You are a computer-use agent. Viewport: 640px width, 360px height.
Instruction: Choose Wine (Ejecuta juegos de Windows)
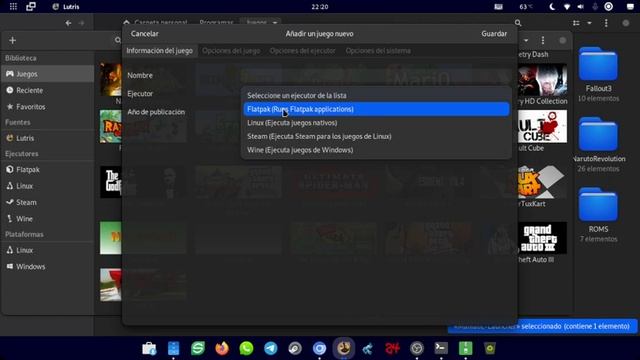pyautogui.click(x=376, y=150)
